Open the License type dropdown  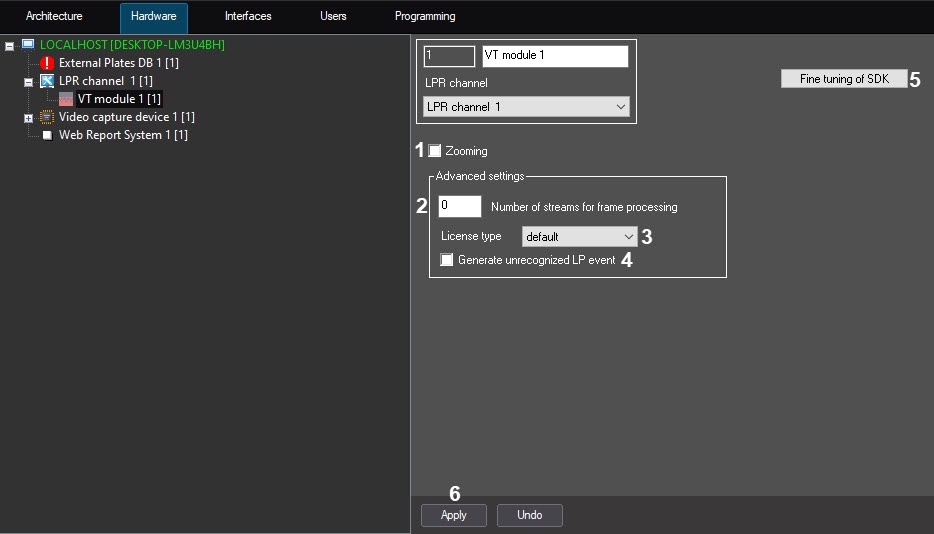579,237
